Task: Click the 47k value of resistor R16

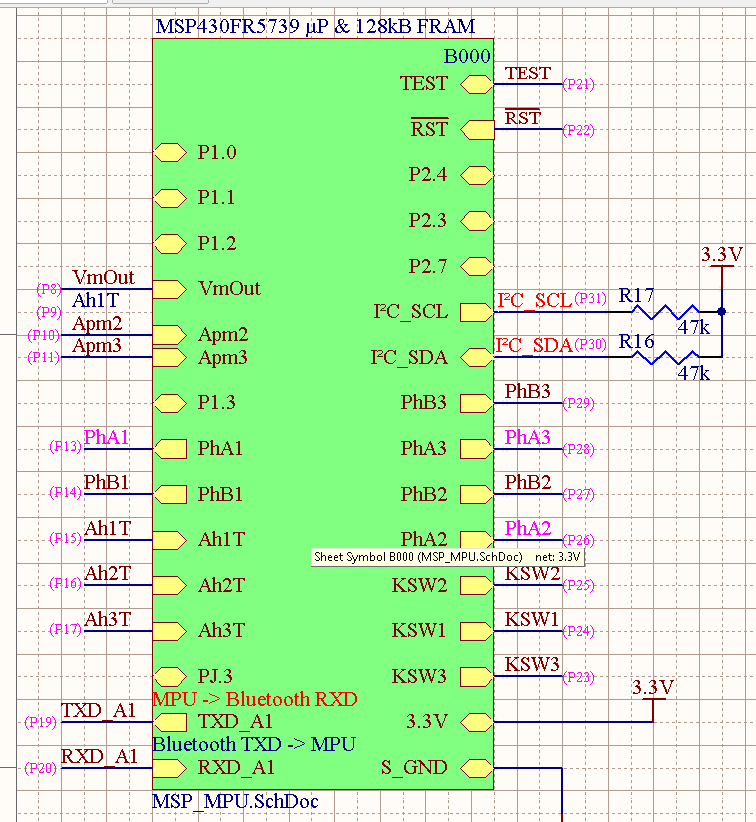Action: [x=694, y=373]
